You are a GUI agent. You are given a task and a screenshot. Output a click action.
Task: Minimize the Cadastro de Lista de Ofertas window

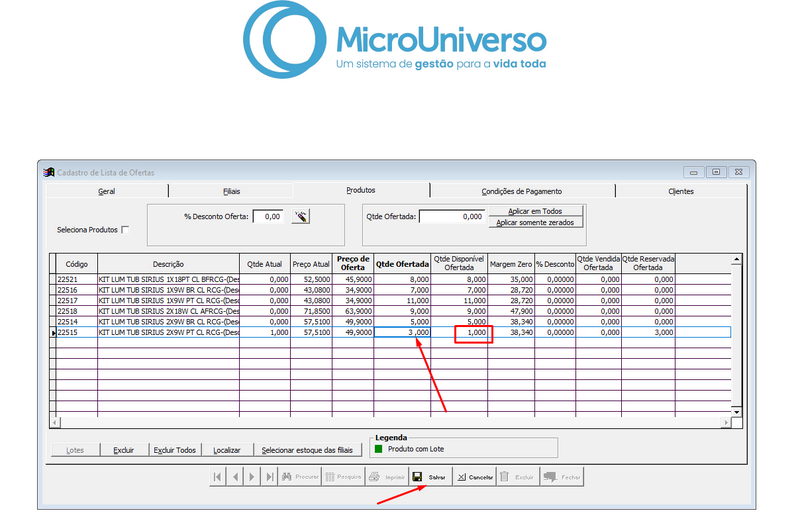point(693,172)
